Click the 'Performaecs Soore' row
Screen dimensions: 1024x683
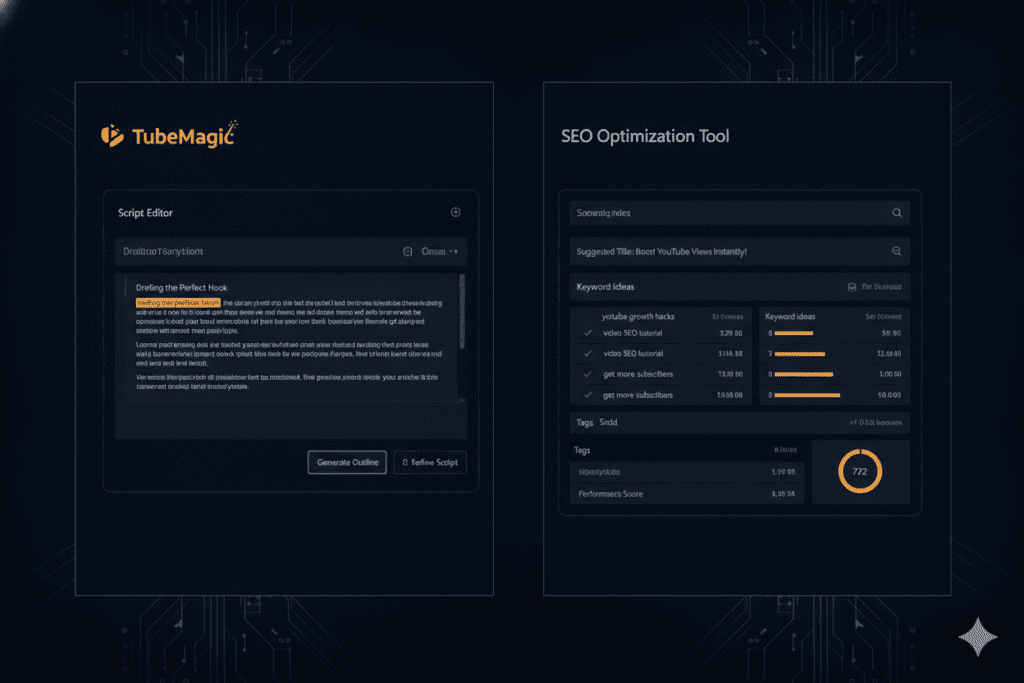(687, 494)
